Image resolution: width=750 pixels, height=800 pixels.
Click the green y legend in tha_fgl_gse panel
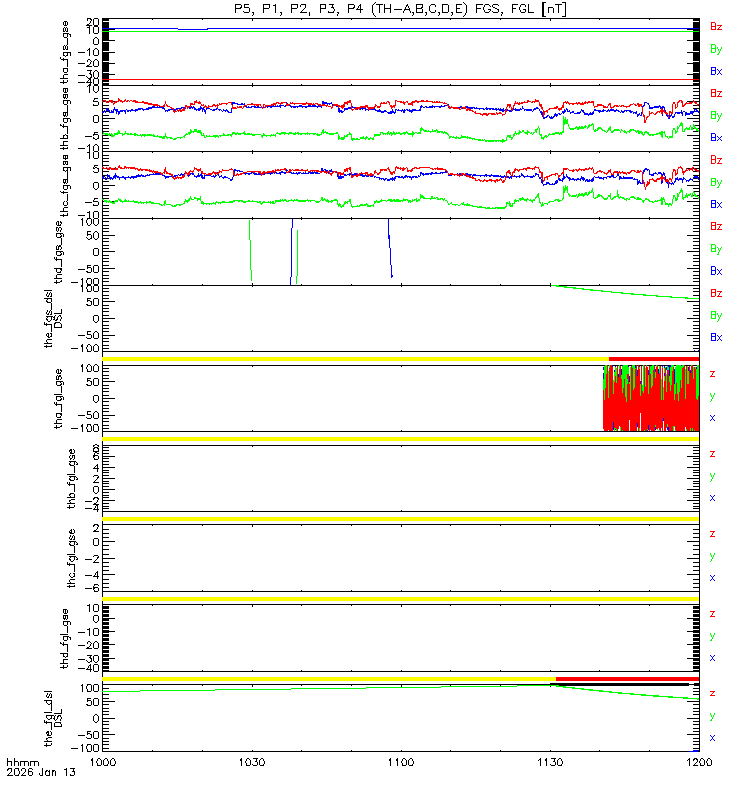712,396
